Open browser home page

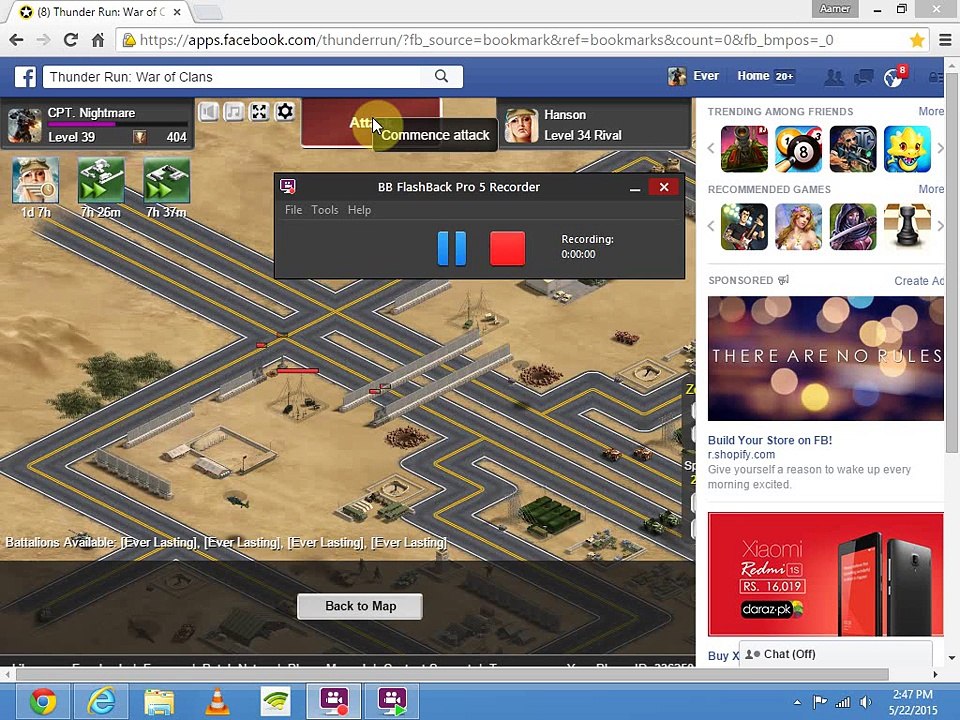(x=98, y=40)
